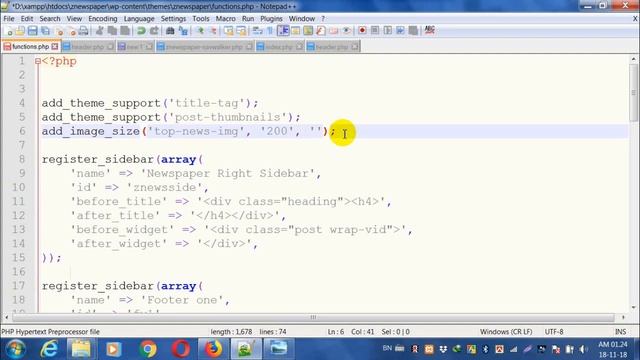Image resolution: width=640 pixels, height=360 pixels.
Task: Click the Zoom Out toolbar icon
Action: (213, 31)
